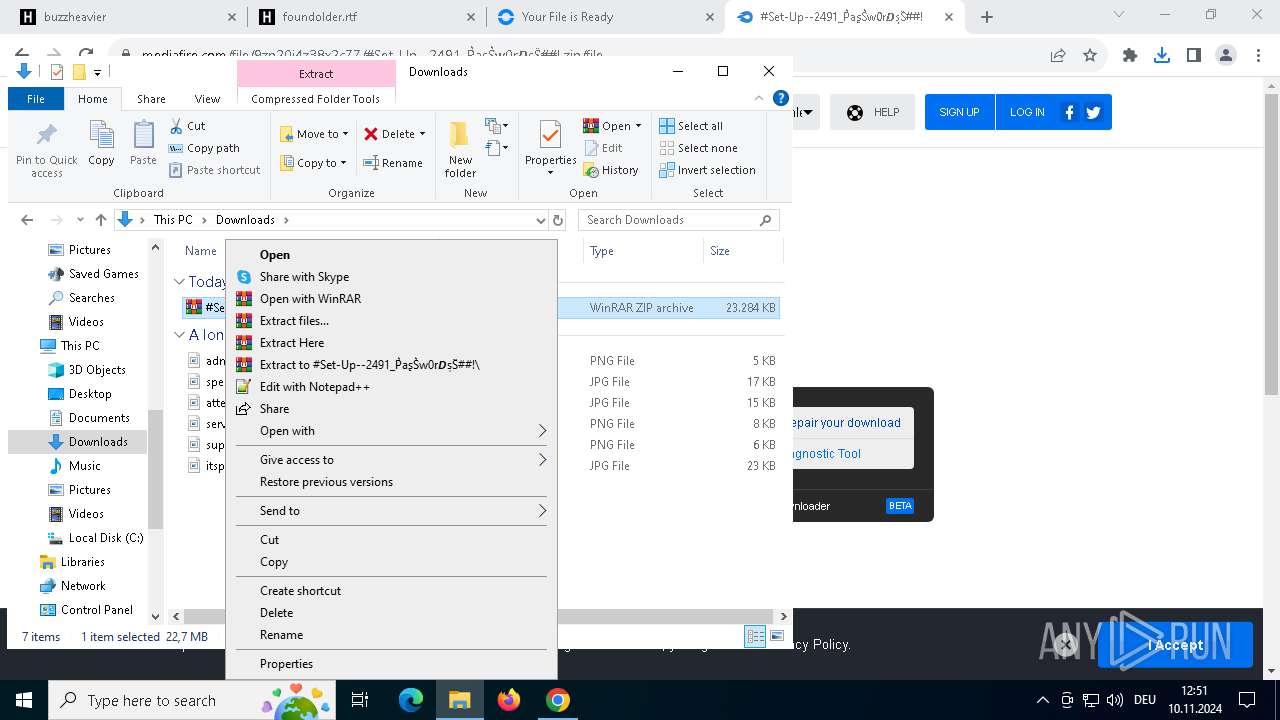Switch to Large icons view icon
The image size is (1280, 720).
[x=776, y=636]
